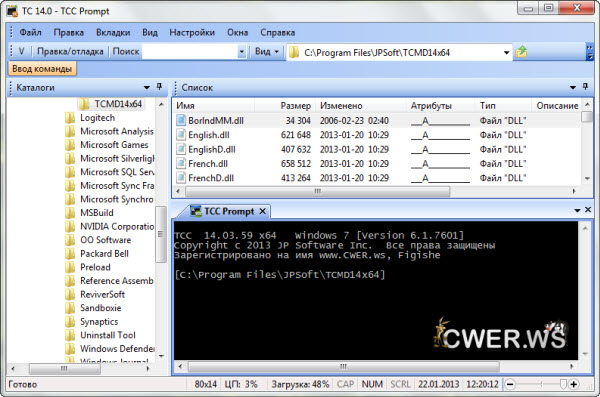Open the Вкладки menu
The width and height of the screenshot is (600, 397).
point(113,33)
